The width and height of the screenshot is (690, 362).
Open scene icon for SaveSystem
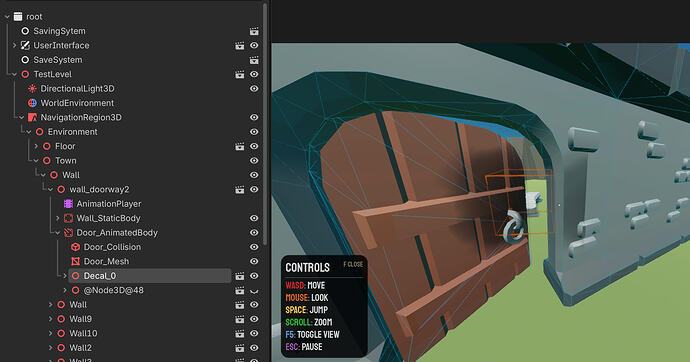(x=254, y=60)
